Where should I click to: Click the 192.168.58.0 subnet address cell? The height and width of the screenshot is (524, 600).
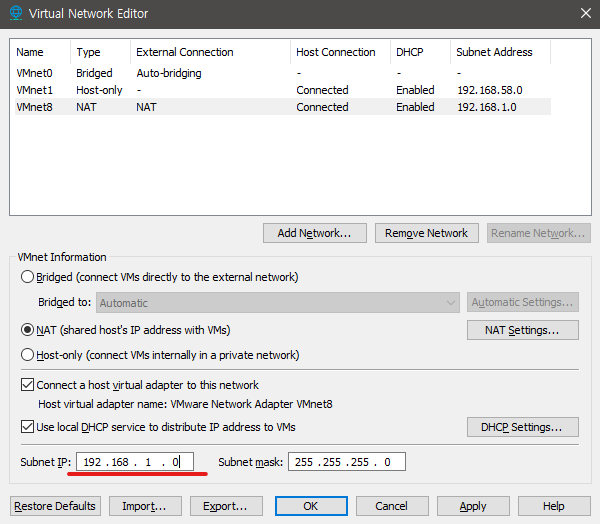pos(490,90)
